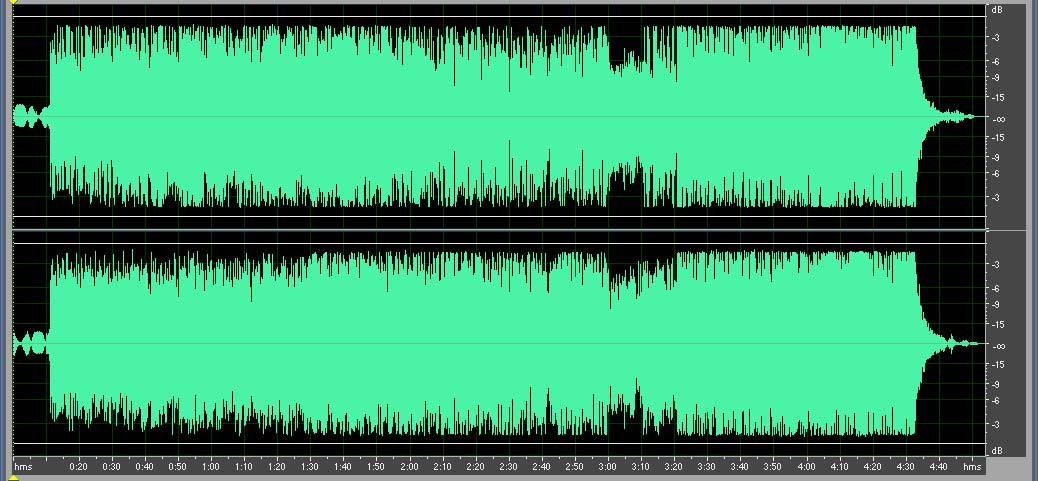The height and width of the screenshot is (481, 1038).
Task: Click the 0:50 mark on the time ruler
Action: point(177,467)
